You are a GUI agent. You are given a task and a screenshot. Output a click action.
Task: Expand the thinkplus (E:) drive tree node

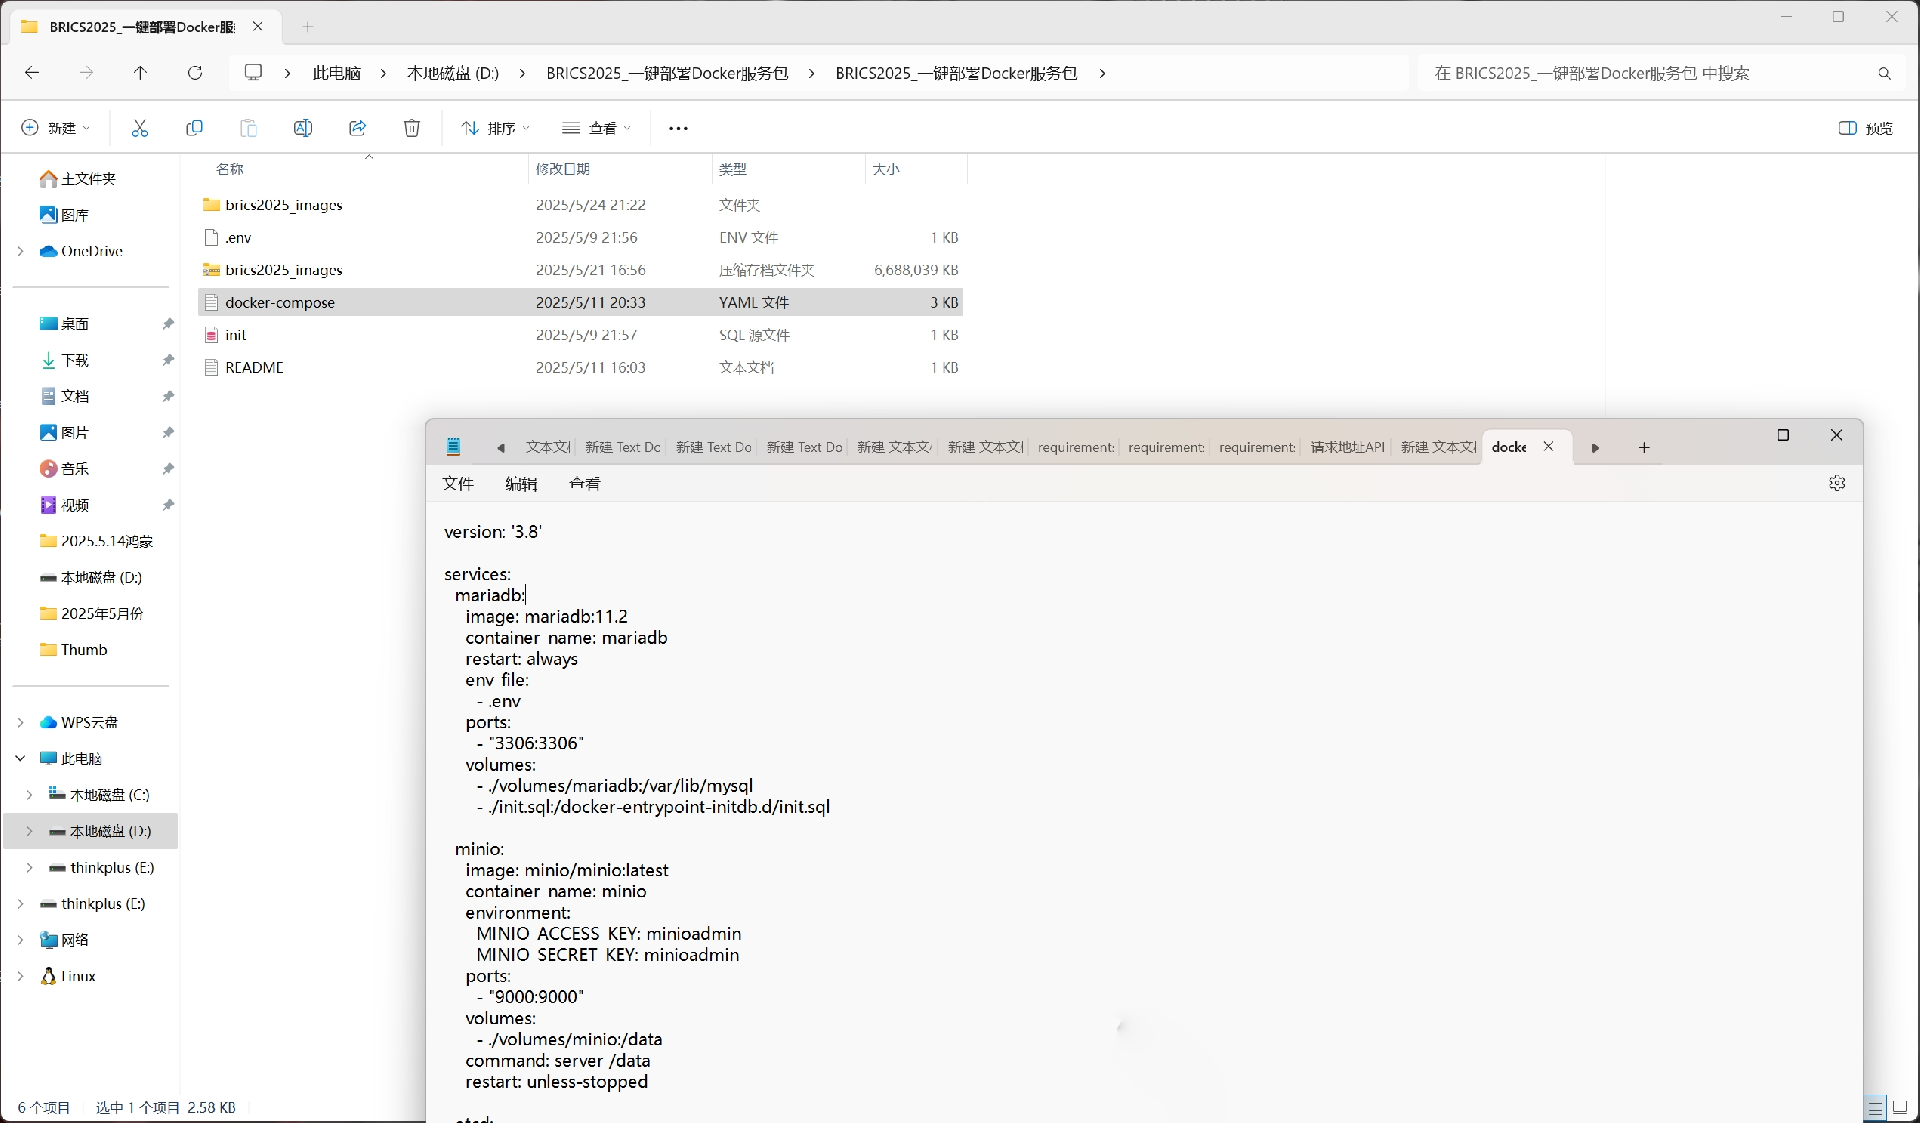[x=29, y=868]
